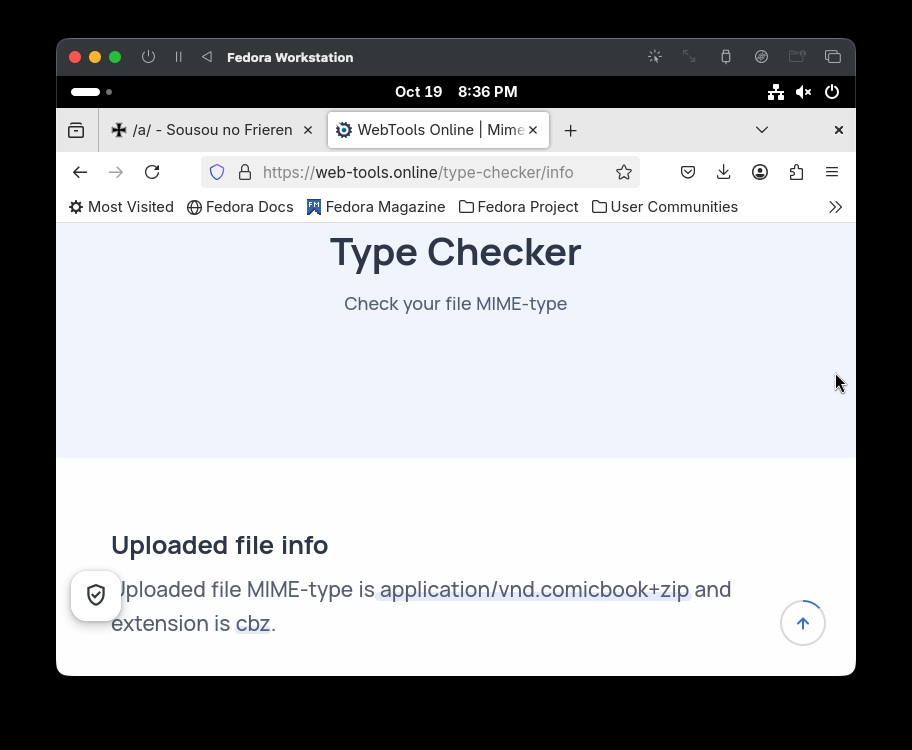
Task: Bookmark this page with the star icon
Action: tap(624, 172)
